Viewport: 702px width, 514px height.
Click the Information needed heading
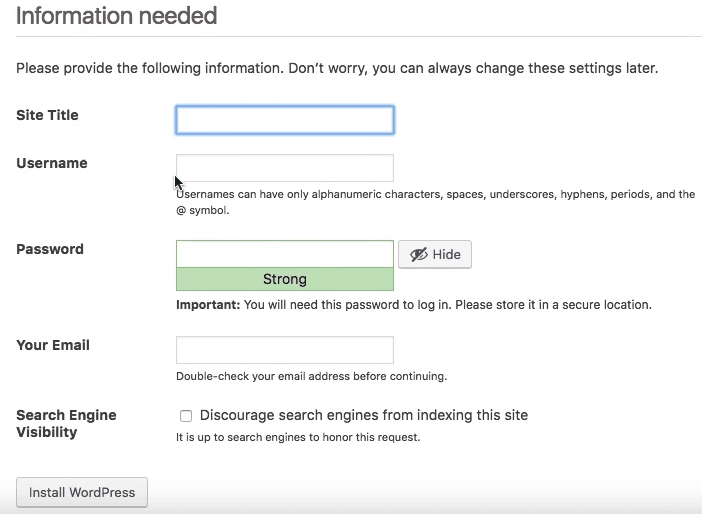point(116,16)
